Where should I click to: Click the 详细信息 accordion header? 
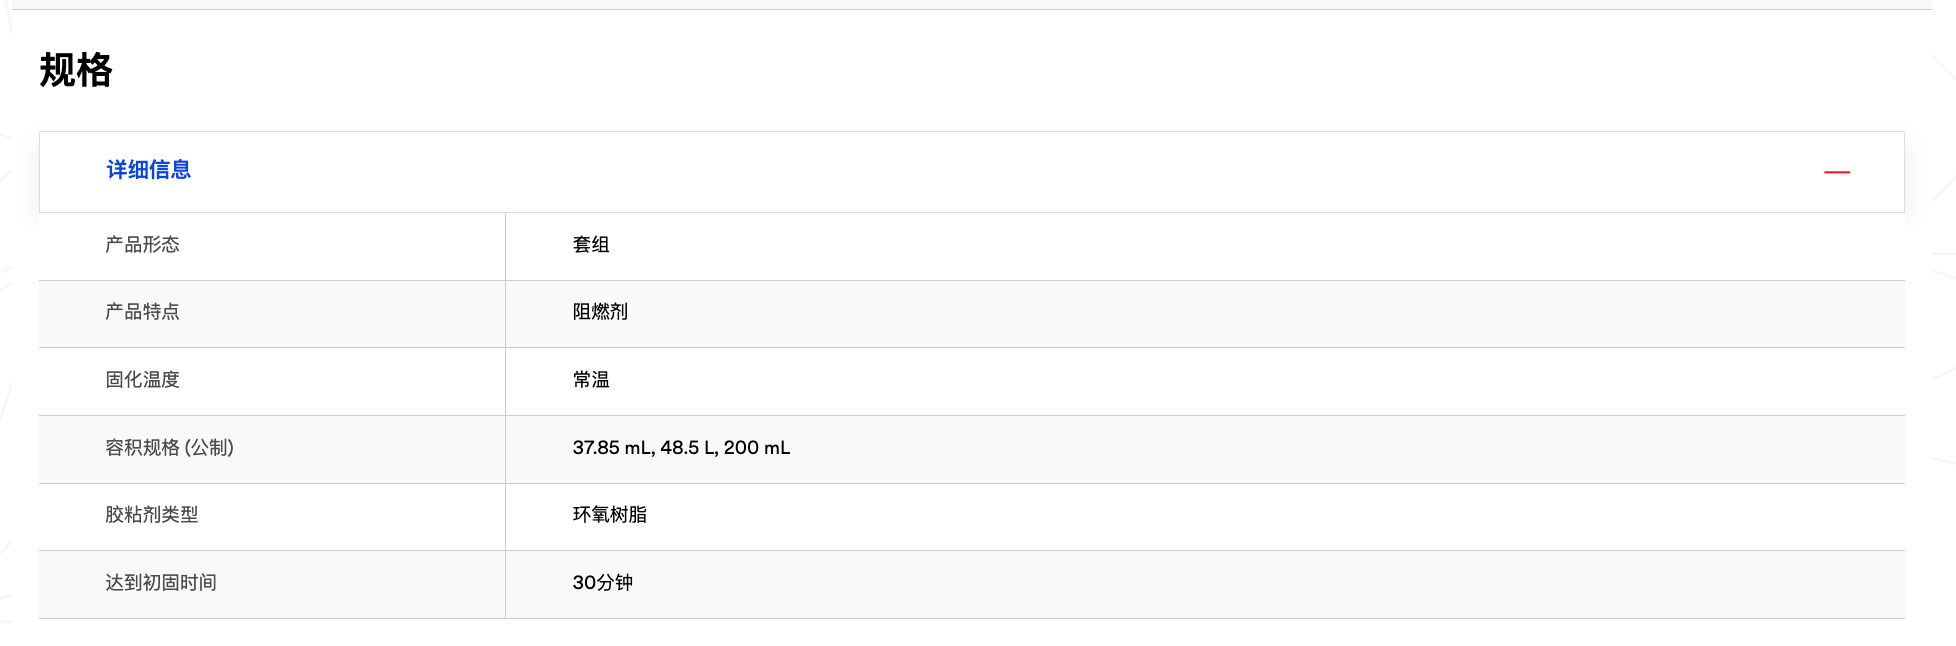(148, 170)
